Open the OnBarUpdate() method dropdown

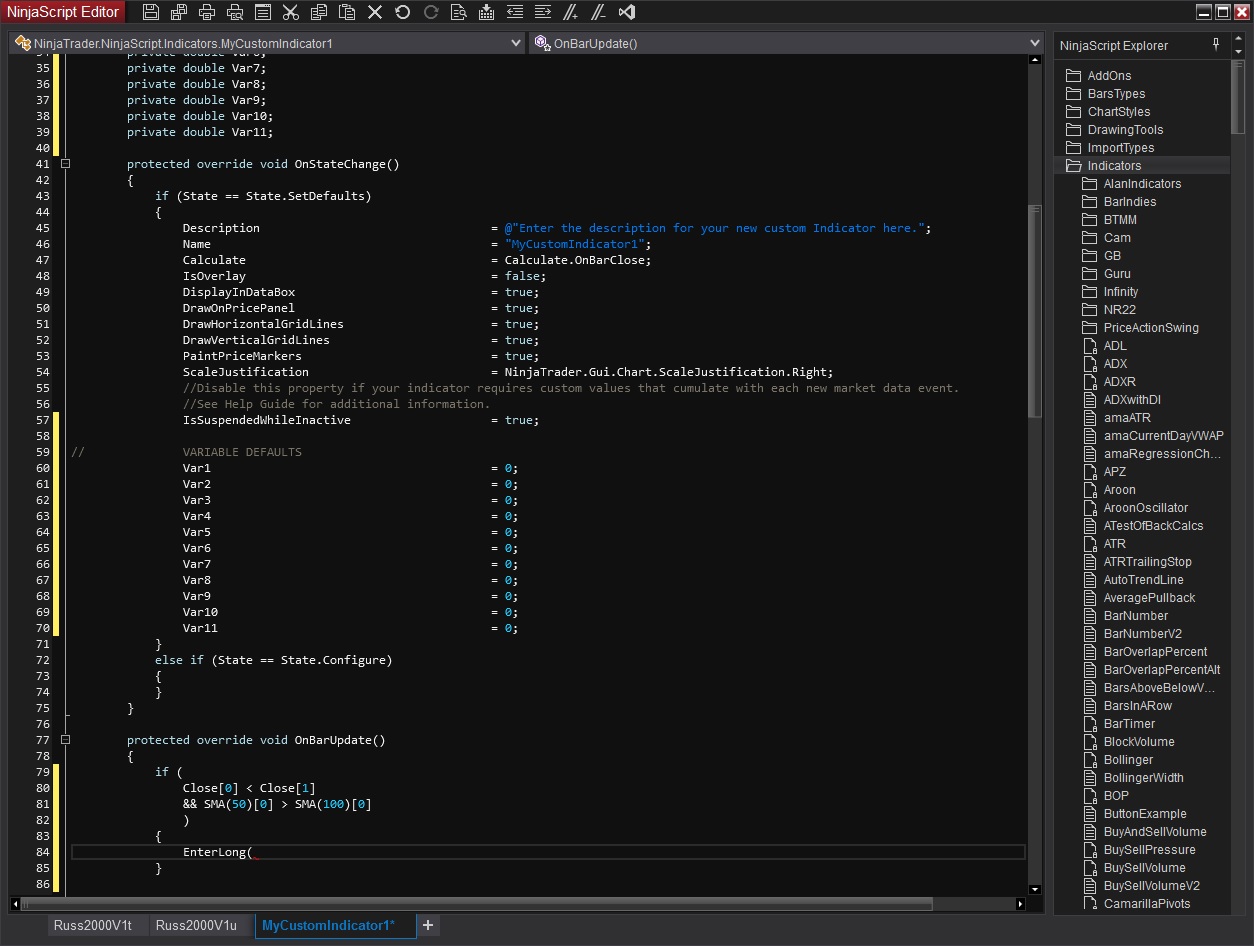786,43
